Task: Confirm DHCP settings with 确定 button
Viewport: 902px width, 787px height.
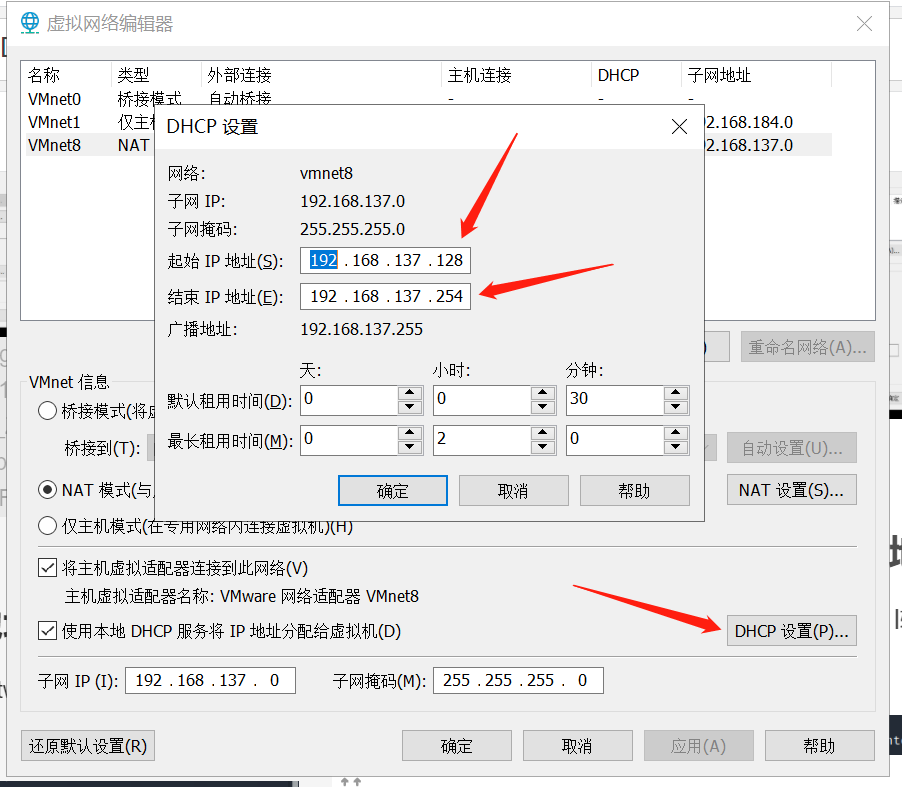Action: tap(392, 490)
